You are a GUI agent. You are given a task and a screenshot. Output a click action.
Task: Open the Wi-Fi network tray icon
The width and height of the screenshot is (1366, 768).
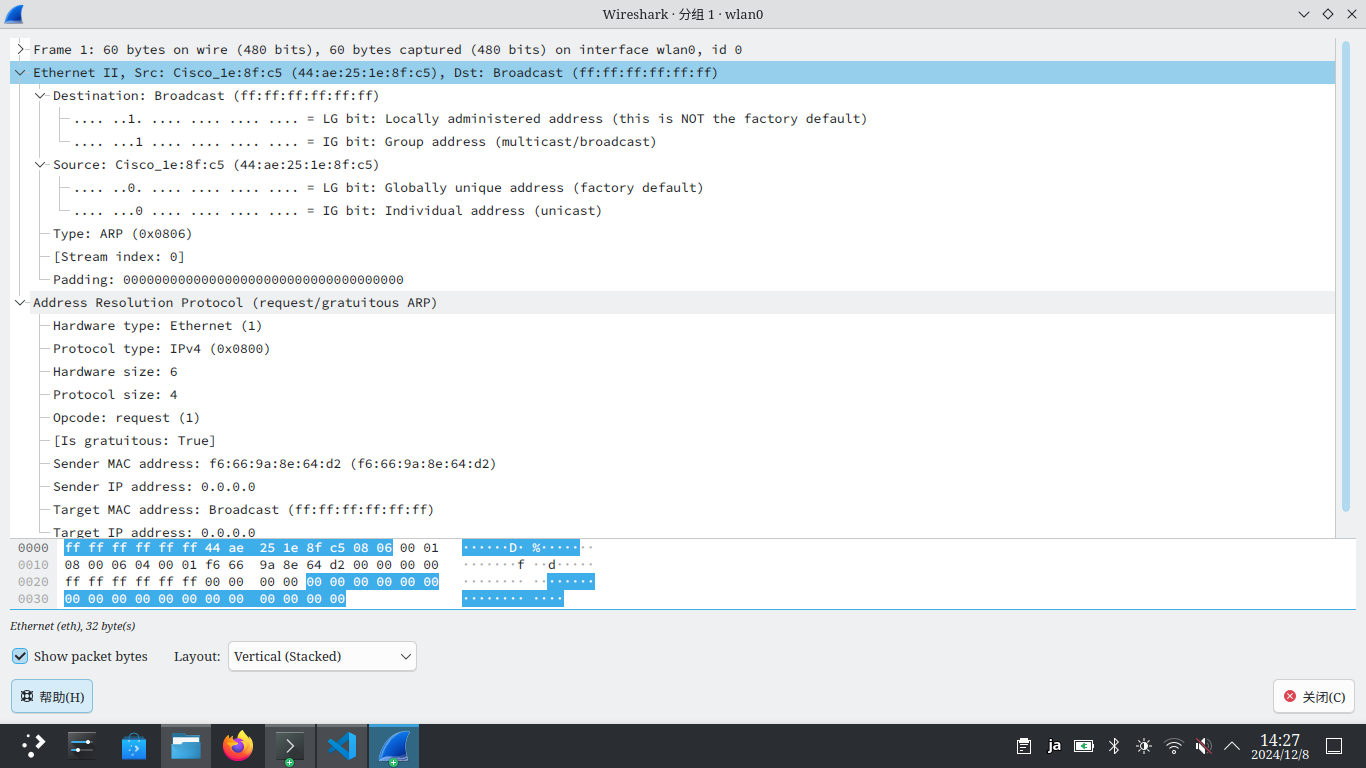1174,746
